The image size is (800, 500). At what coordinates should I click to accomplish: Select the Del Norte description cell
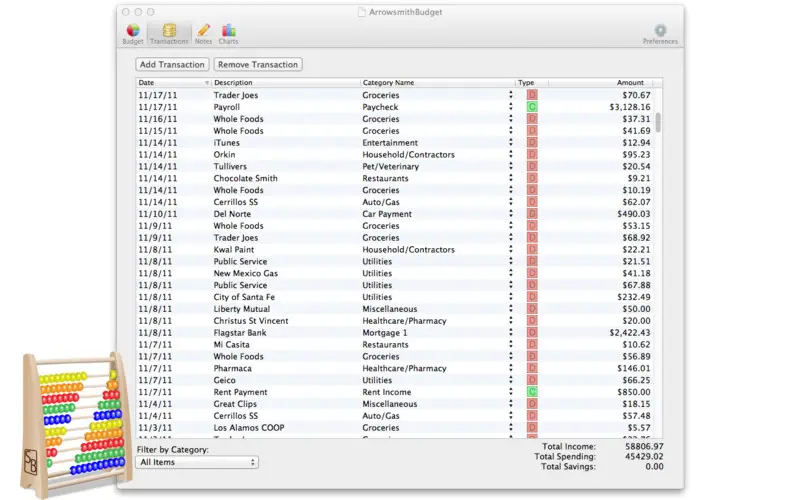click(x=232, y=214)
